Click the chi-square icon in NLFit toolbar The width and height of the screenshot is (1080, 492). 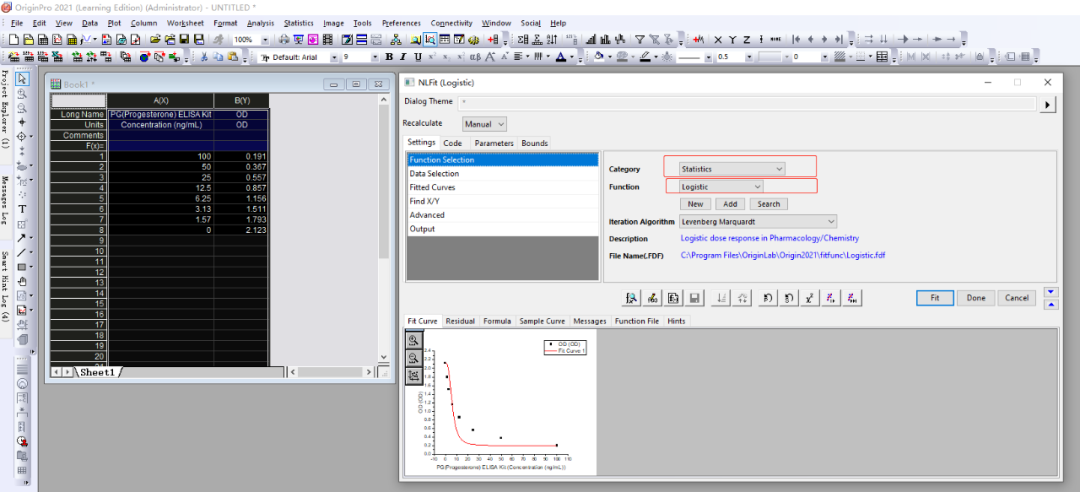(x=808, y=298)
